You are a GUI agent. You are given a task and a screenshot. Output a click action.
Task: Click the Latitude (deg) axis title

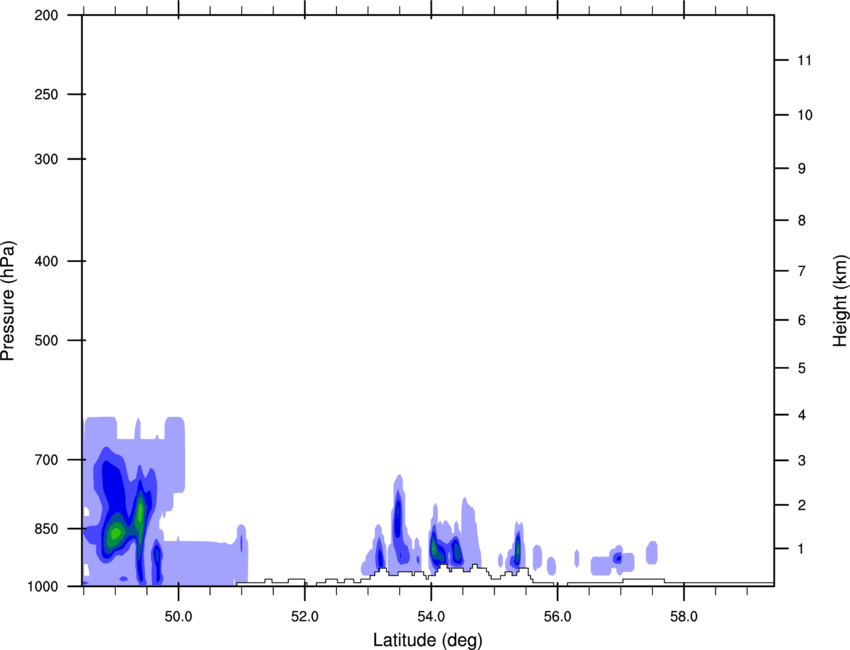(x=427, y=640)
